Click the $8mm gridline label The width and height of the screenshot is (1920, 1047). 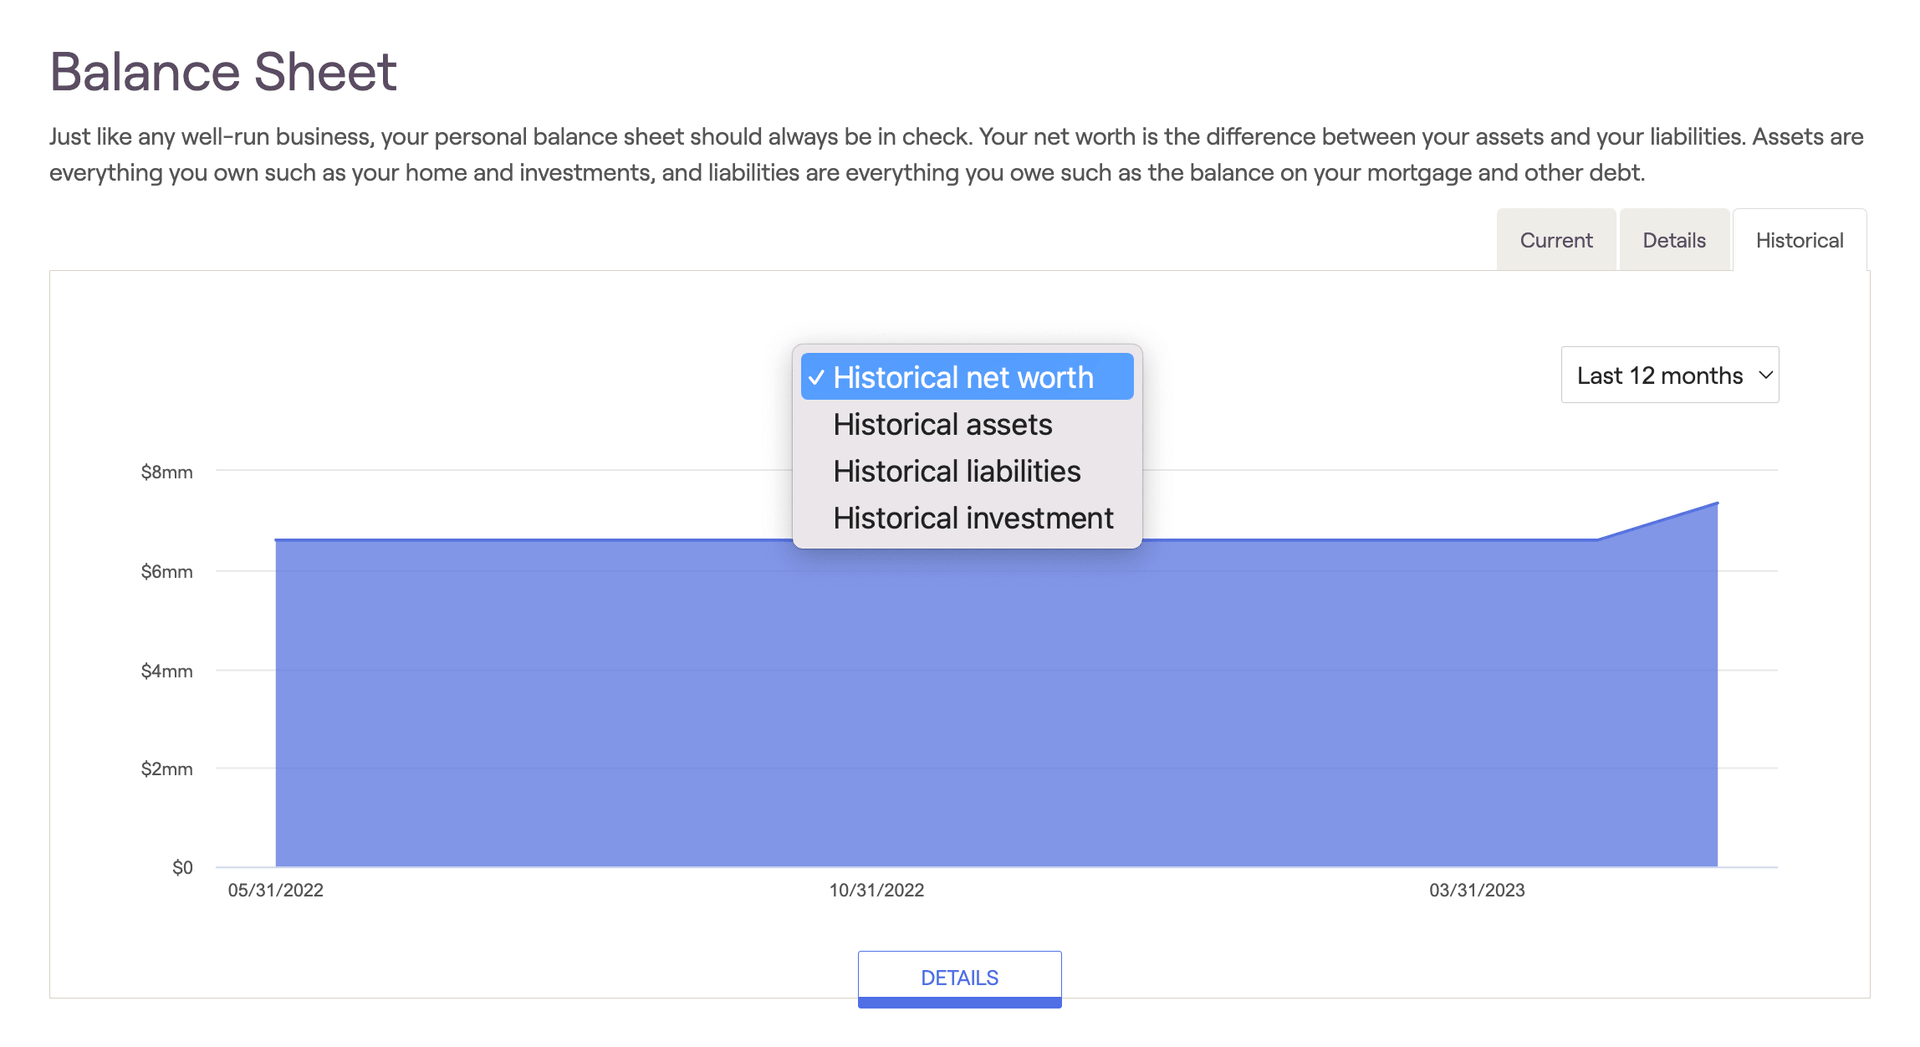click(167, 472)
